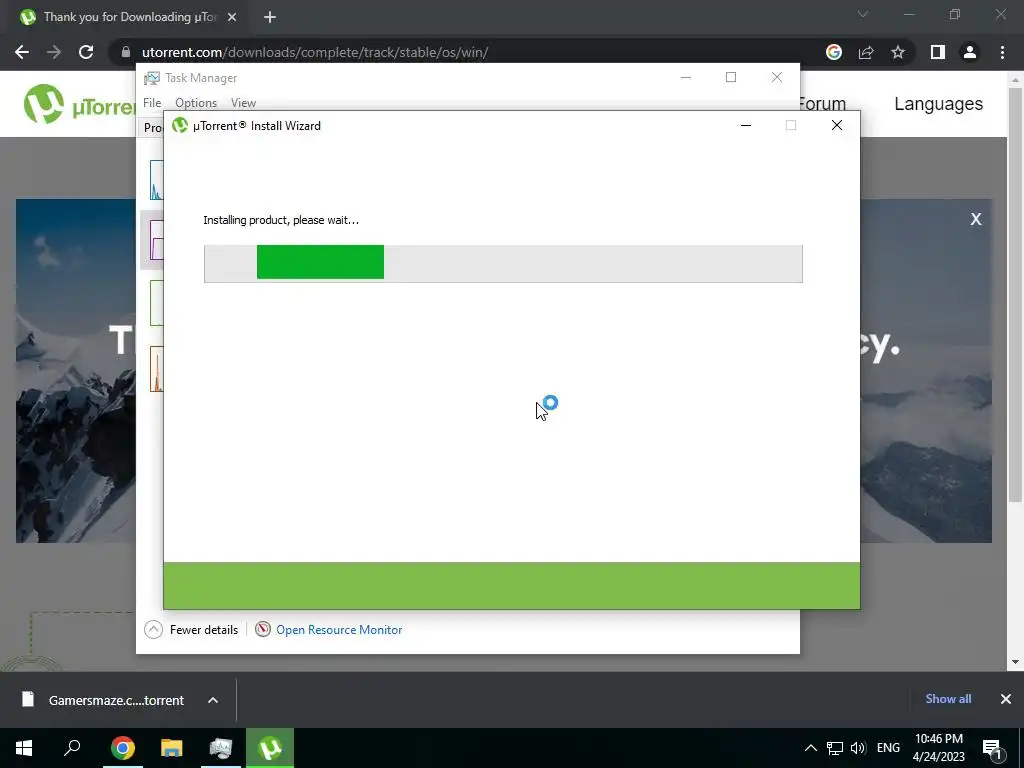The image size is (1024, 768).
Task: Close the µTorrent Install Wizard
Action: tap(837, 125)
